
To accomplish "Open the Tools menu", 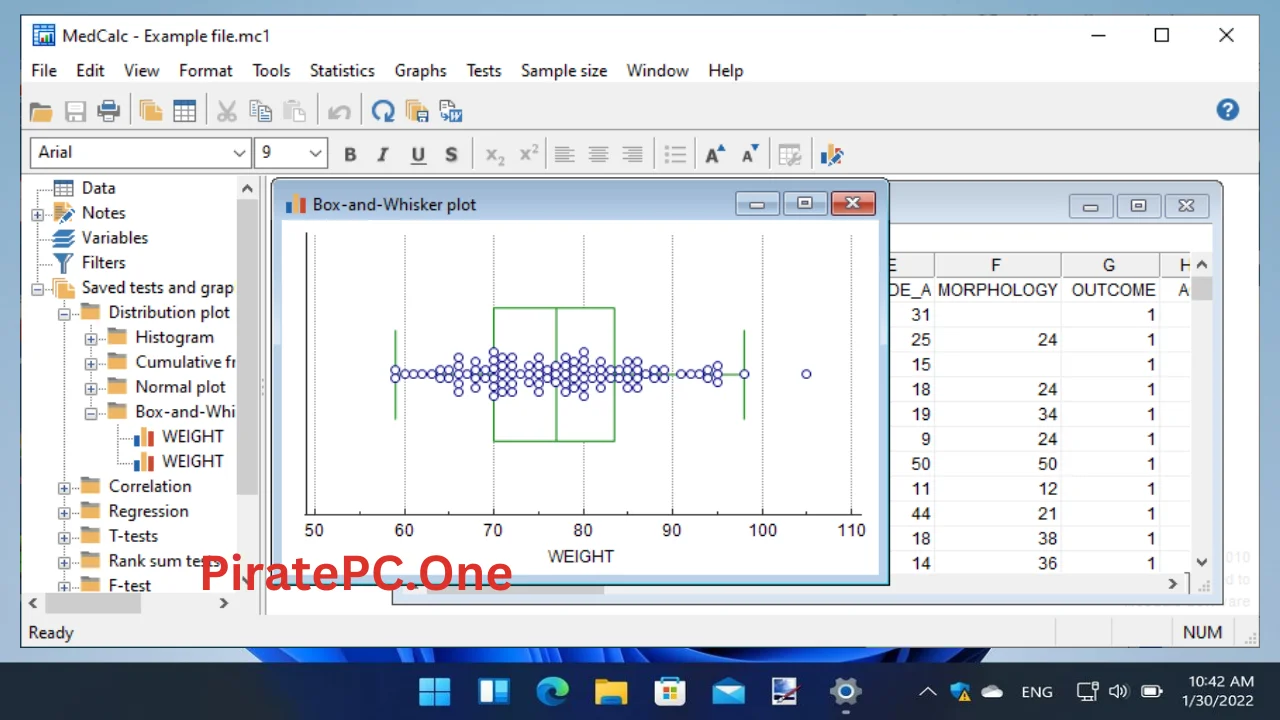I will point(271,70).
